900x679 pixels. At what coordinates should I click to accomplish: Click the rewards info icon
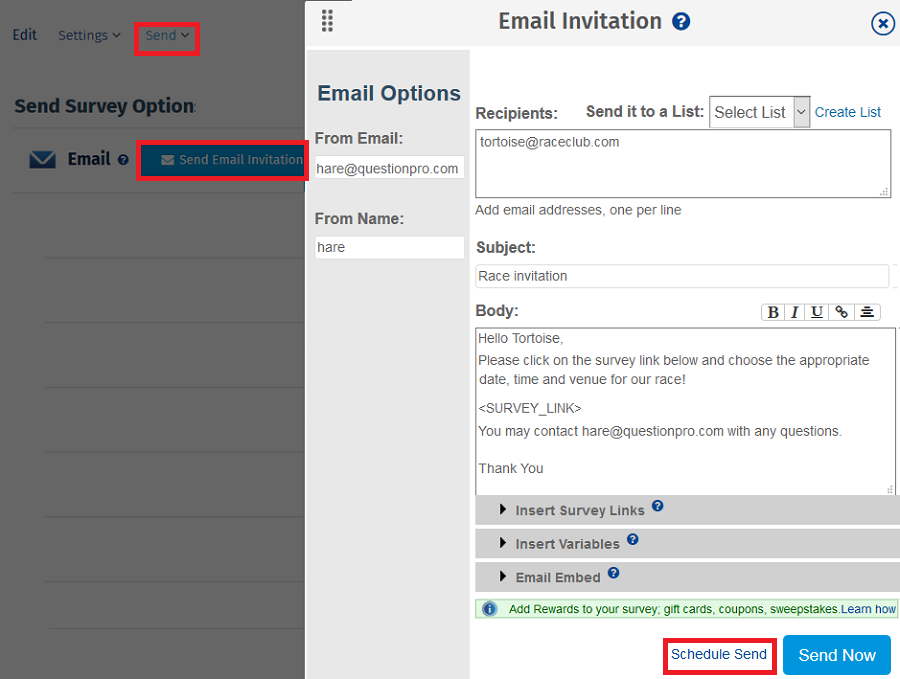[x=489, y=608]
